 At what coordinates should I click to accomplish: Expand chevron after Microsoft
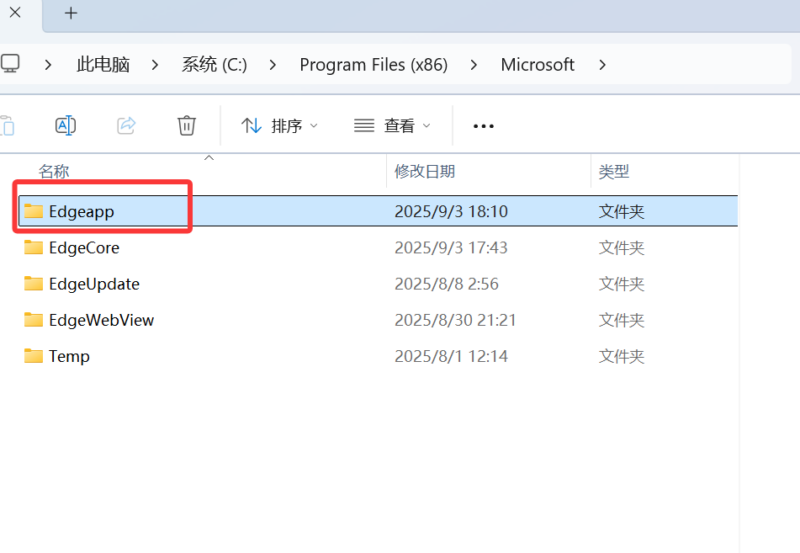click(x=603, y=65)
